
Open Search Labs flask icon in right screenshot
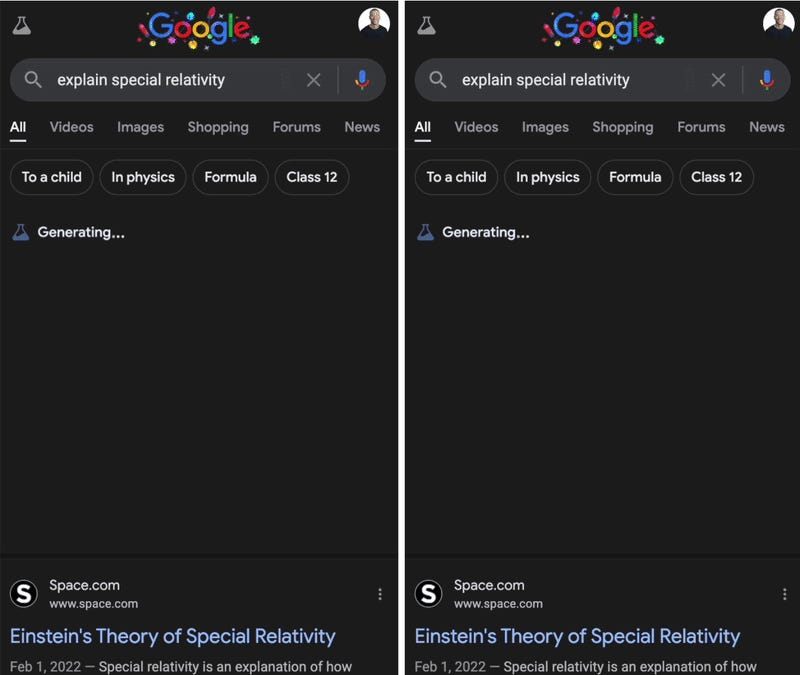coord(426,25)
